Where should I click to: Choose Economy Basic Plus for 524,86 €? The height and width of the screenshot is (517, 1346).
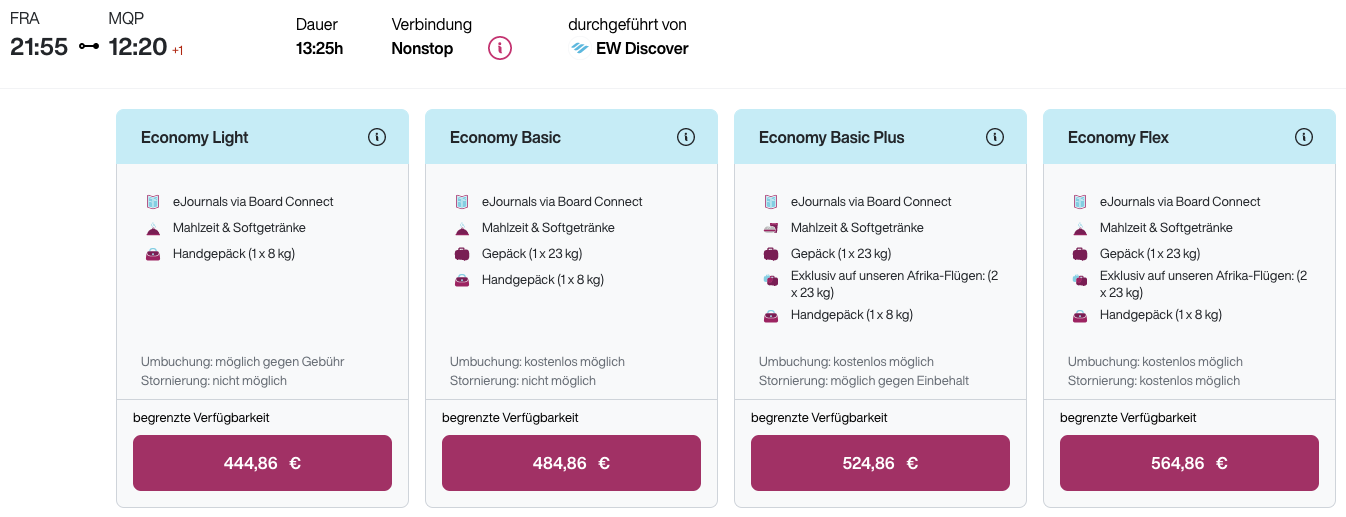click(880, 463)
